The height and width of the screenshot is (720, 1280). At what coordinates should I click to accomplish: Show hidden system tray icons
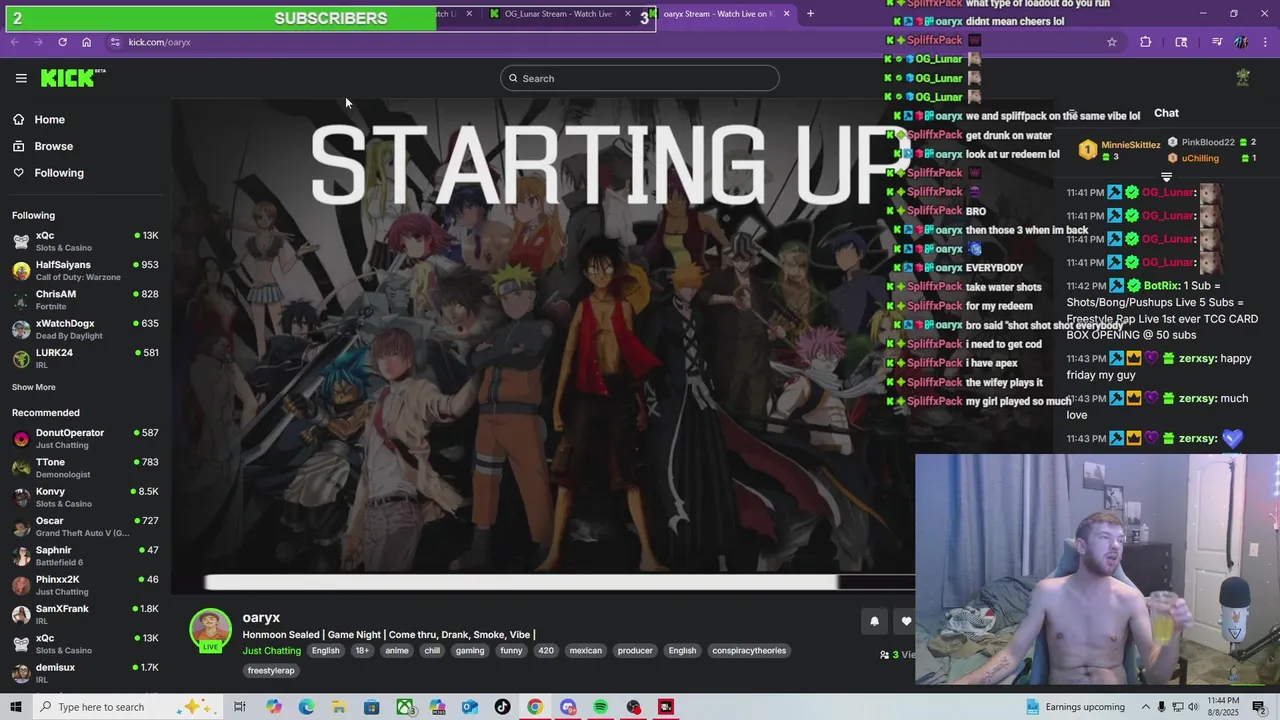point(1145,707)
